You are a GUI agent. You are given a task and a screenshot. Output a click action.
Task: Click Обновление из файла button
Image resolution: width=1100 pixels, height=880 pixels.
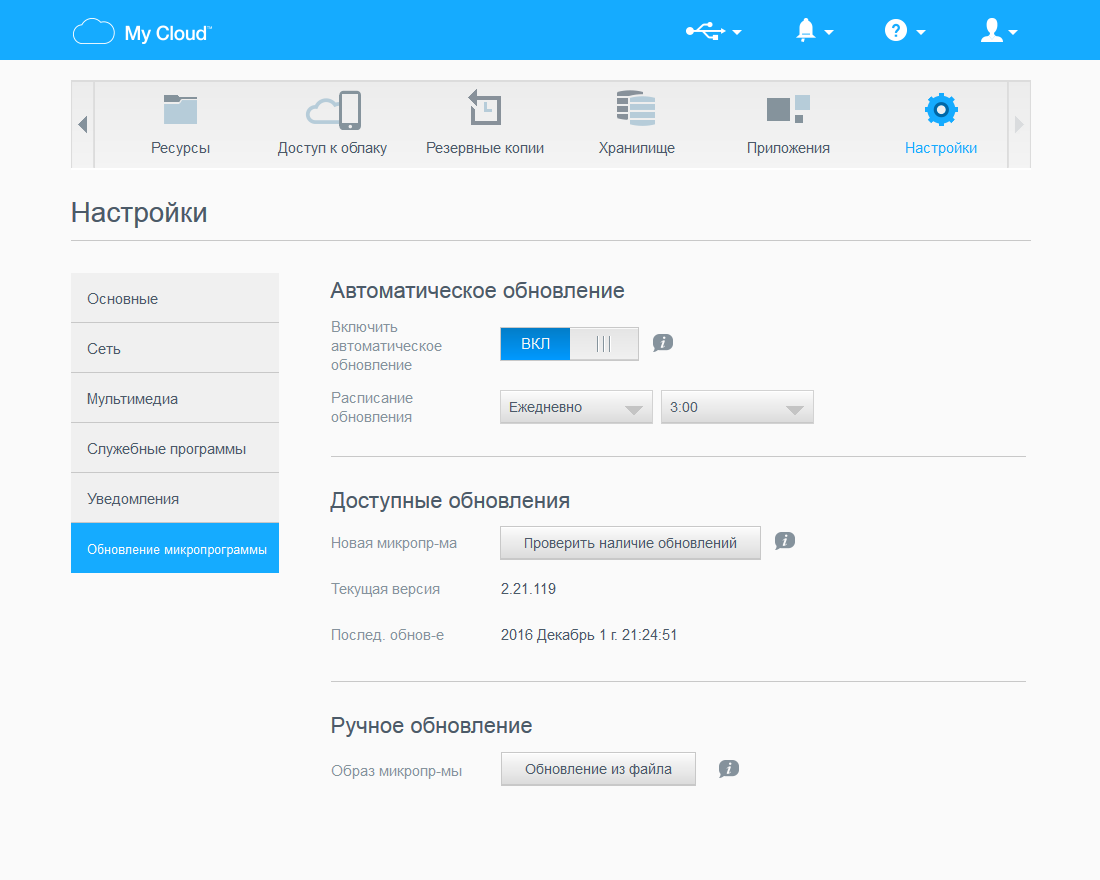pyautogui.click(x=598, y=769)
